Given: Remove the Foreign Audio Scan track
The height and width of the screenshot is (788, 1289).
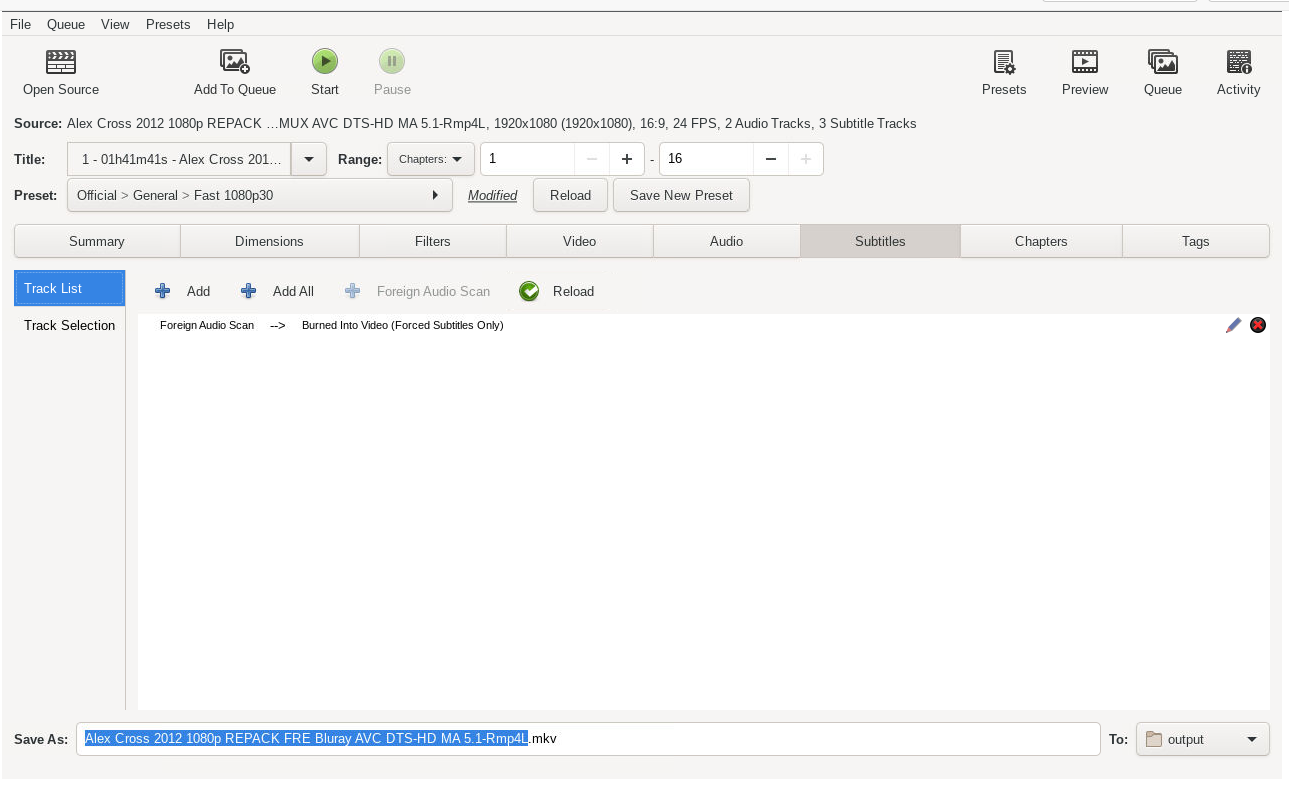Looking at the screenshot, I should tap(1257, 325).
